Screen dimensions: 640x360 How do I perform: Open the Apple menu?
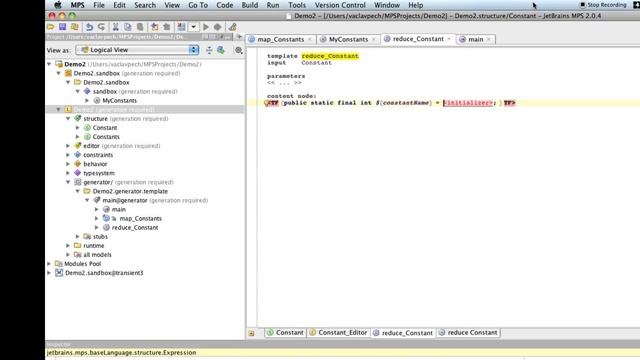58,5
